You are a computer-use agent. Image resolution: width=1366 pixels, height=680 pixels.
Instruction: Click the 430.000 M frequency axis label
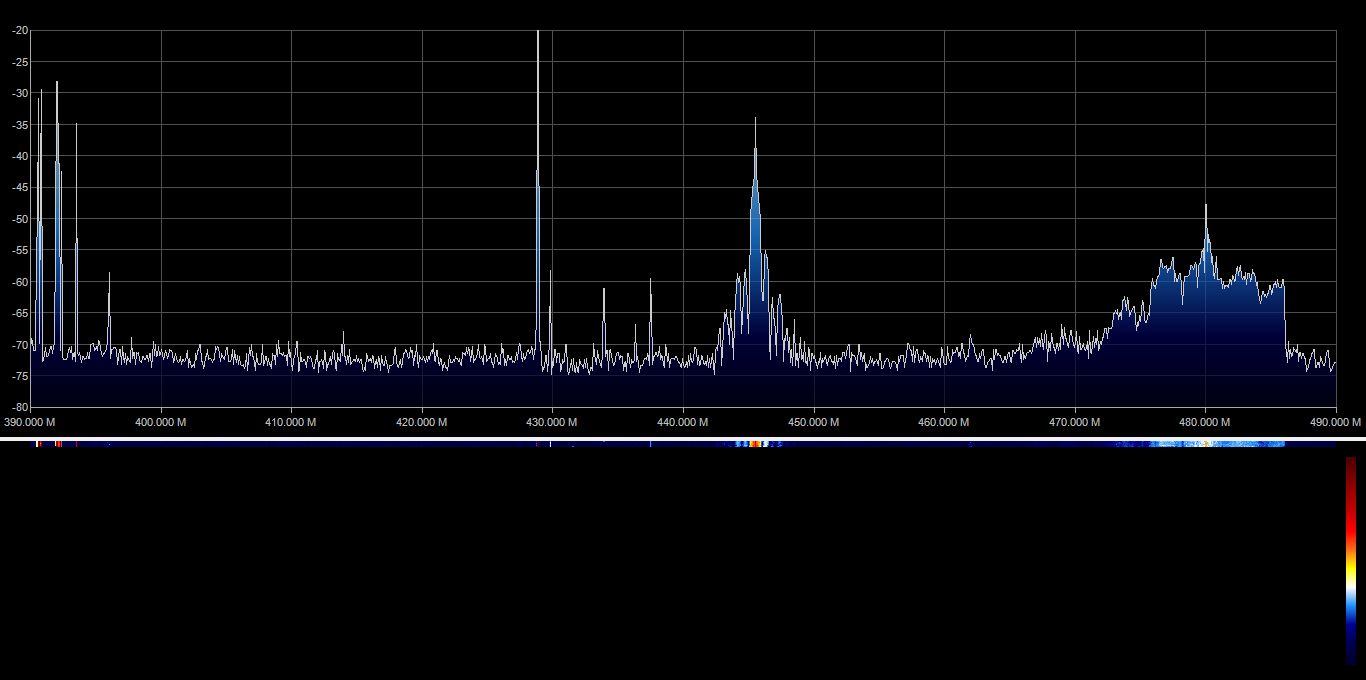click(x=552, y=422)
